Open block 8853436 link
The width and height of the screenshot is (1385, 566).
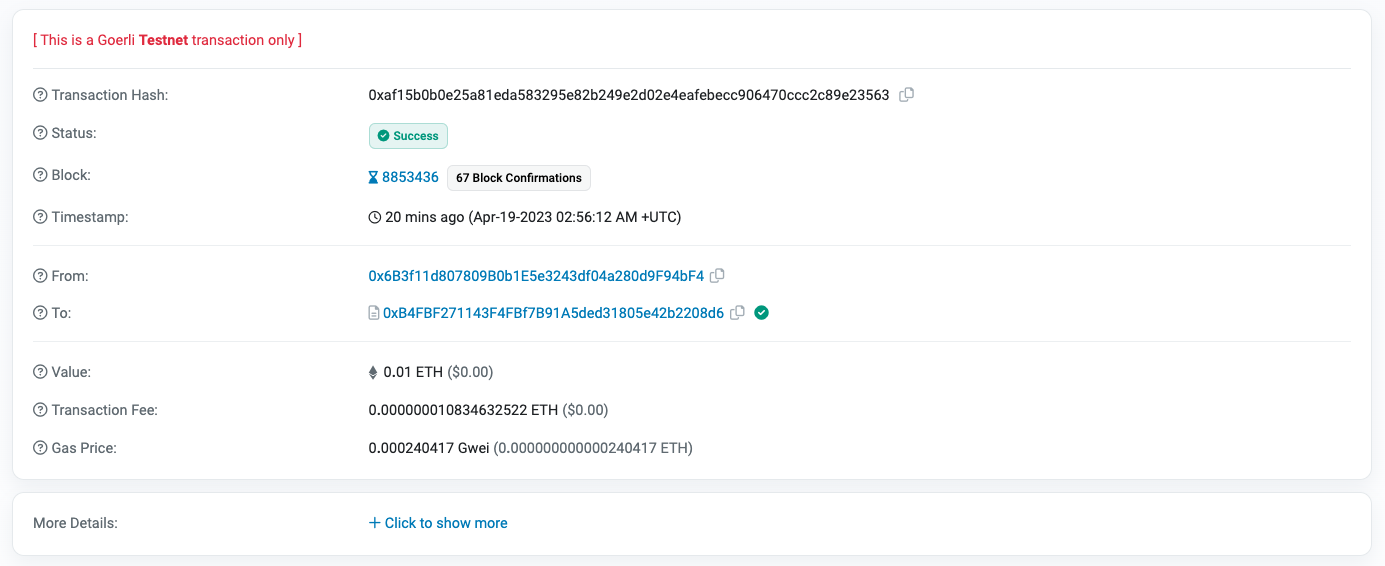coord(410,177)
